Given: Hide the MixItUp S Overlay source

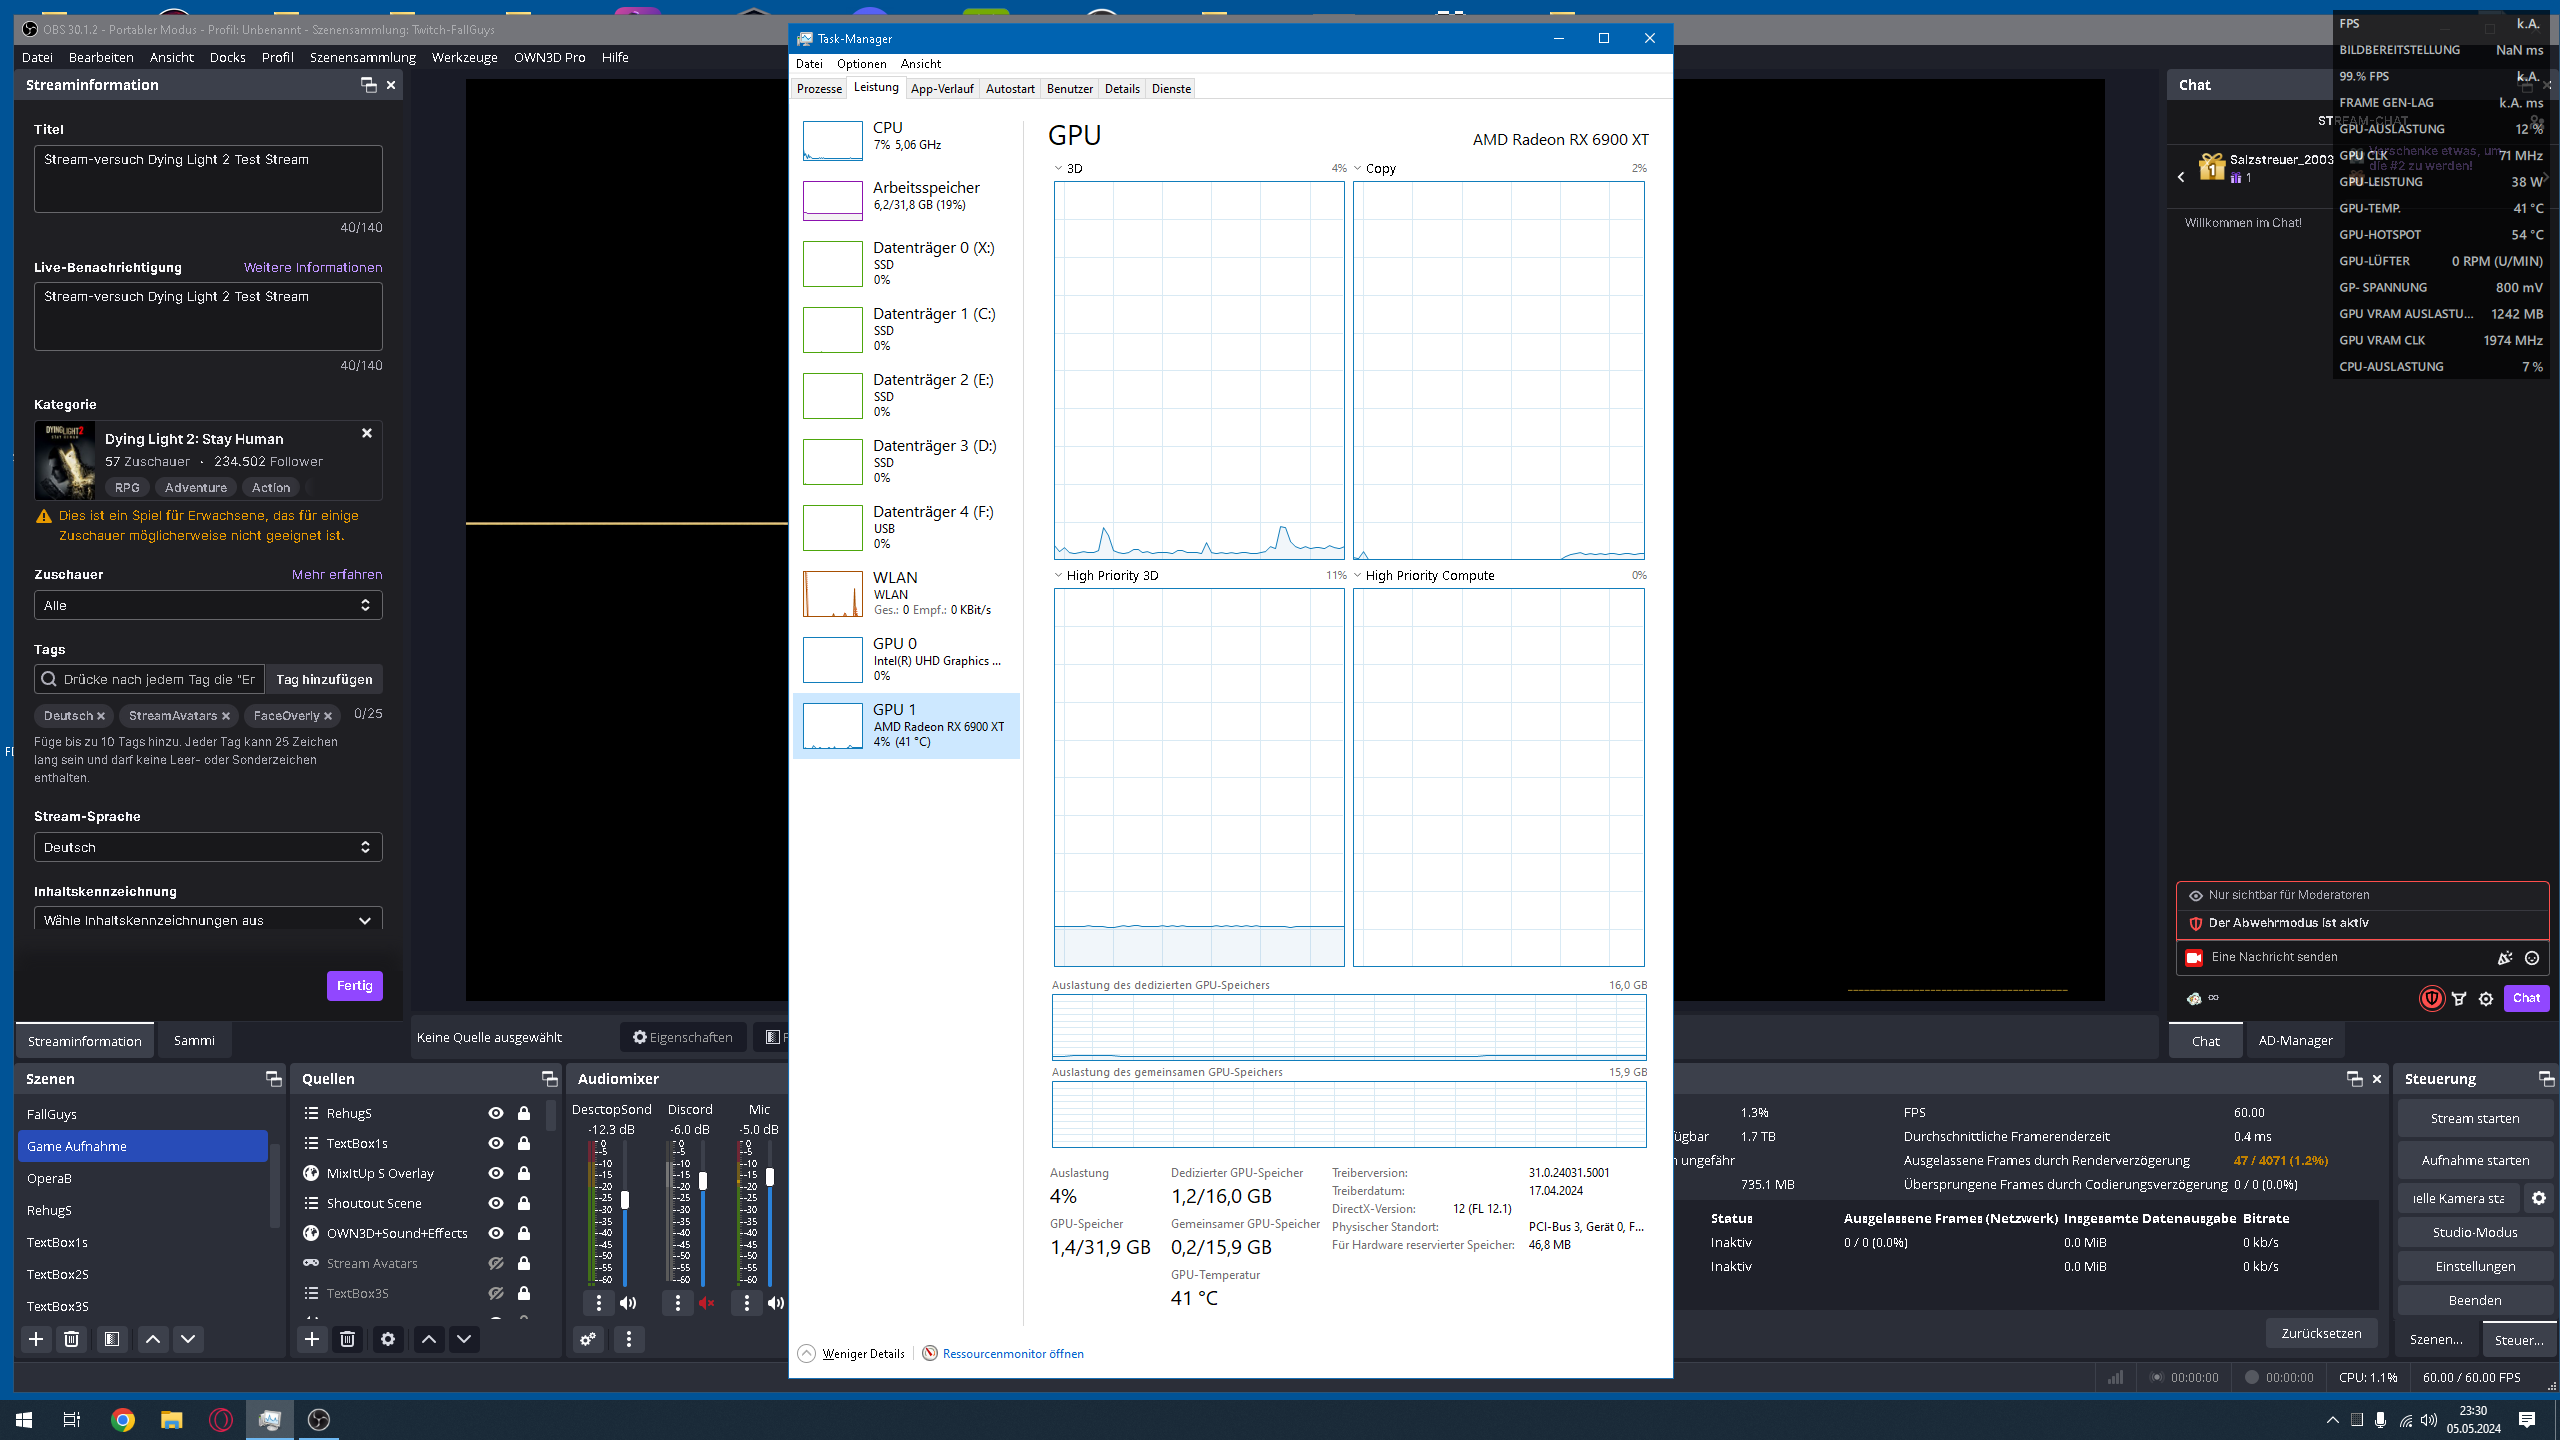Looking at the screenshot, I should [494, 1173].
